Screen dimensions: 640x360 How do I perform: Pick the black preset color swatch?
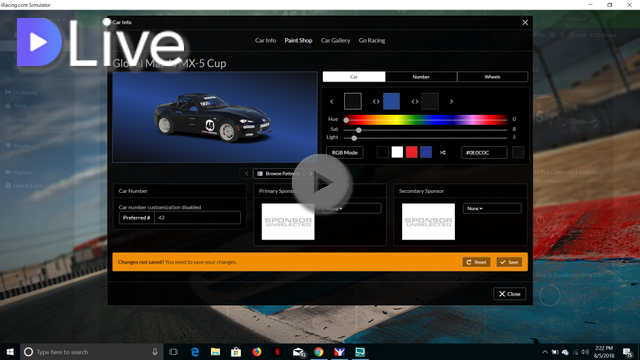(383, 152)
